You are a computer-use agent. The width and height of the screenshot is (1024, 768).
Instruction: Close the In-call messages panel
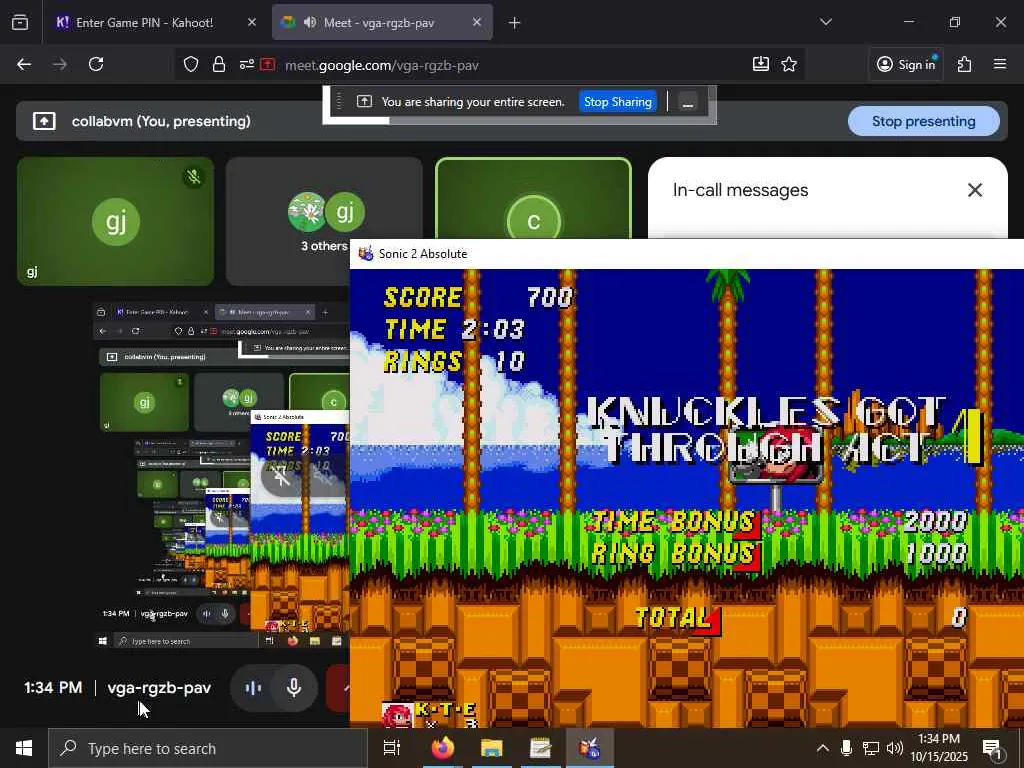[975, 190]
